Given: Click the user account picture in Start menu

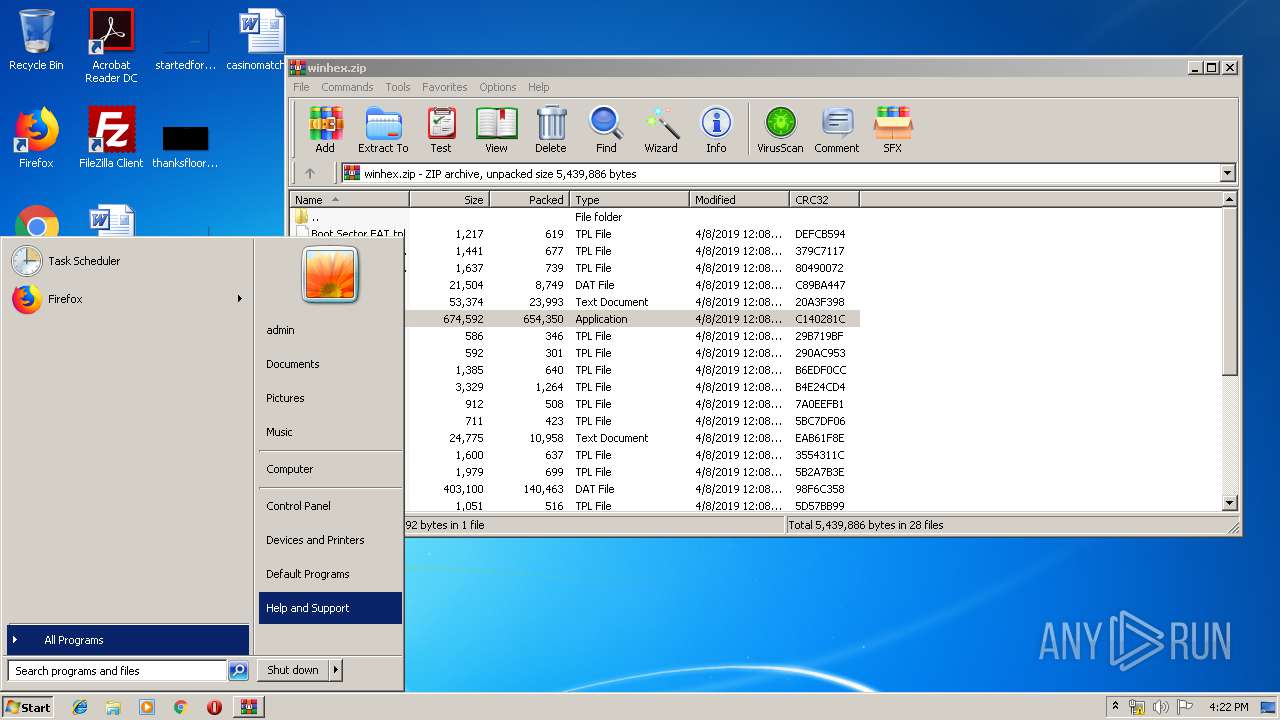Looking at the screenshot, I should pos(330,274).
